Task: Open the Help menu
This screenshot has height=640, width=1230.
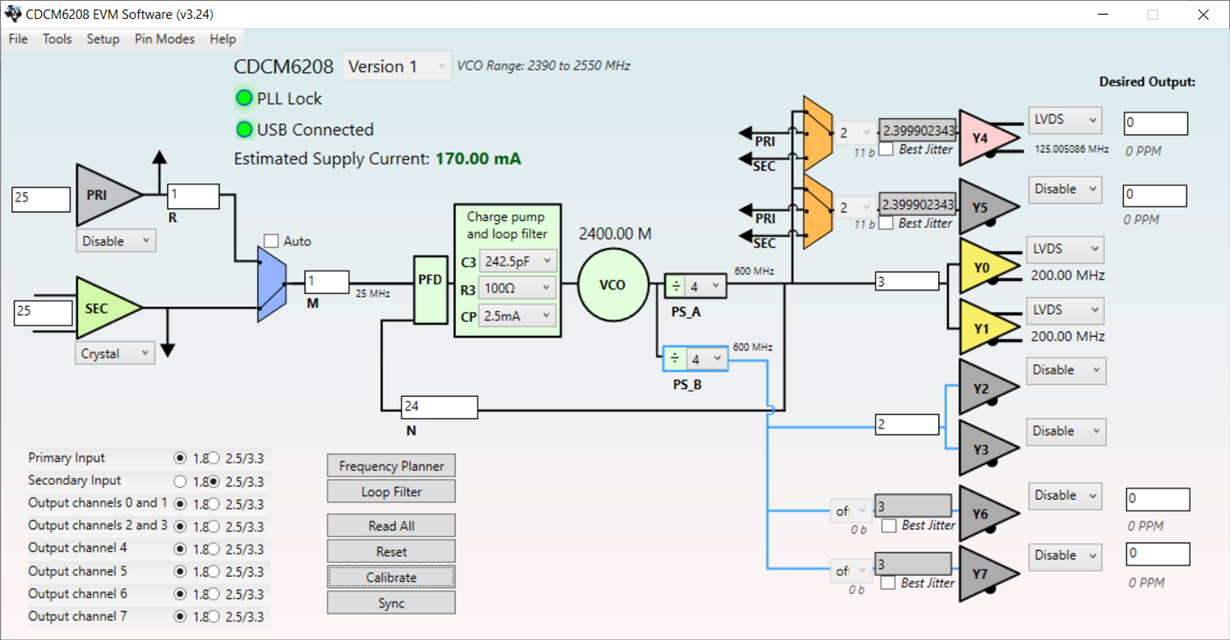Action: pos(223,39)
